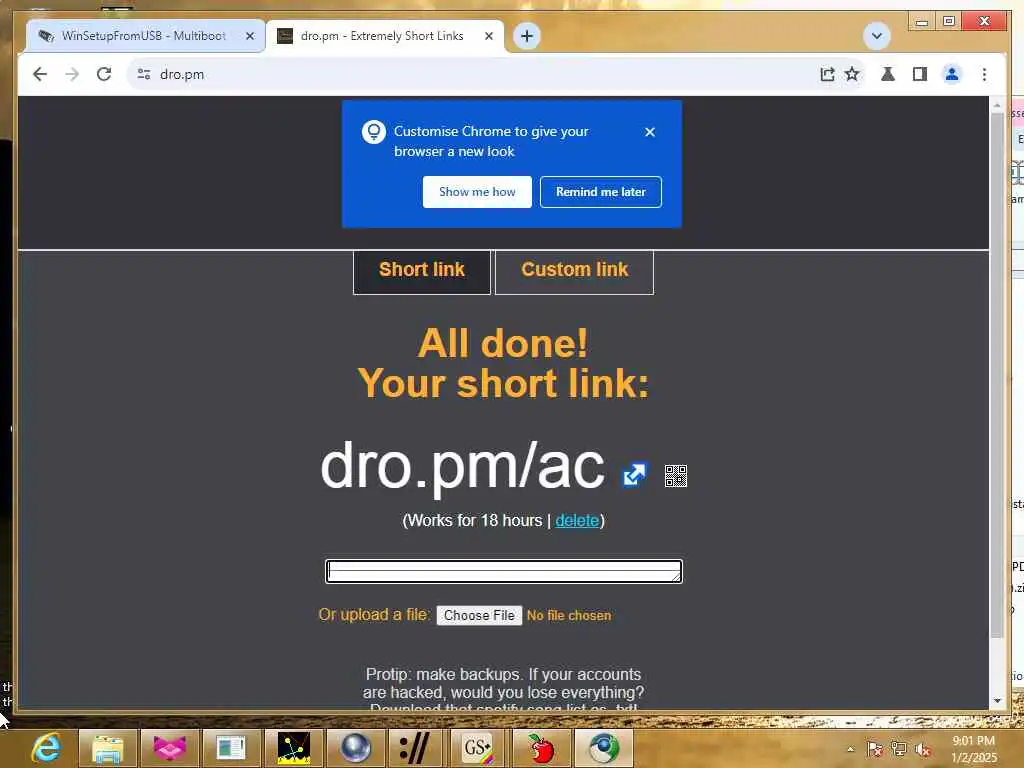
Task: Click Choose File button
Action: tap(479, 615)
